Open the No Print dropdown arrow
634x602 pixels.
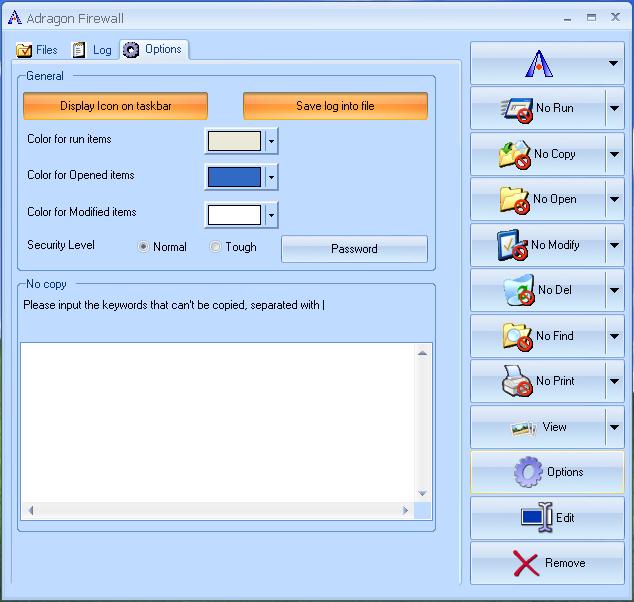(614, 381)
